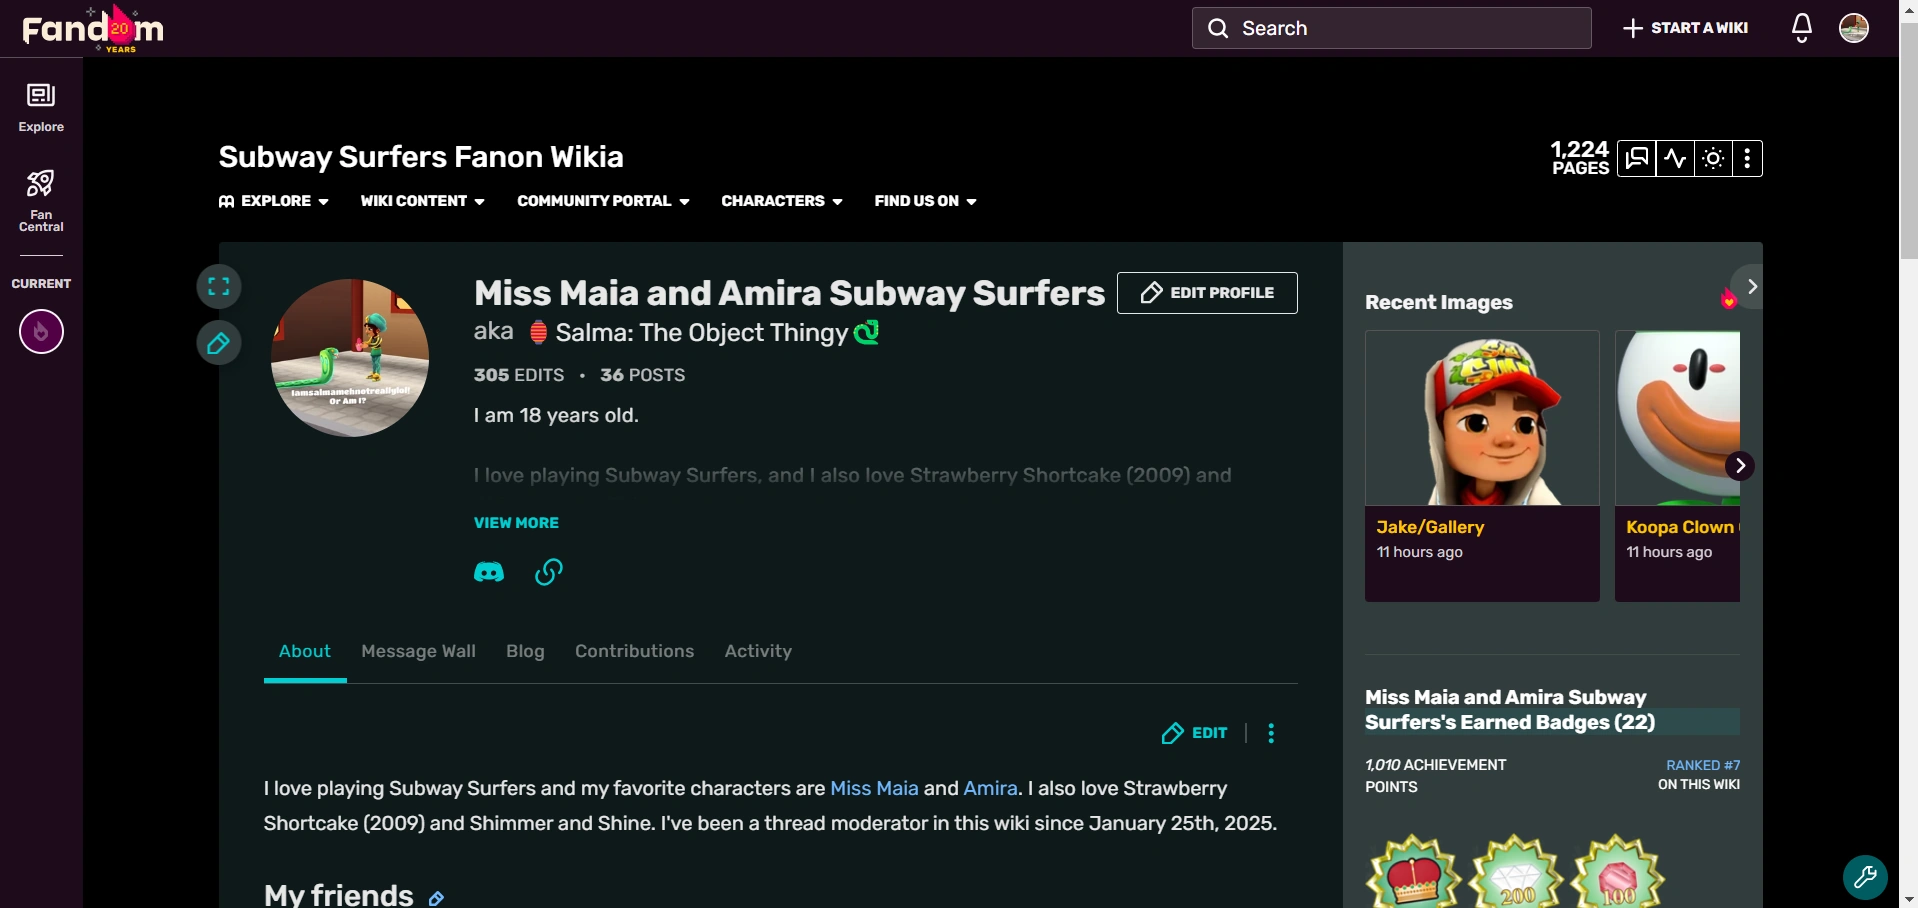Expand the avatar with fullscreen icon
Viewport: 1918px width, 908px height.
pyautogui.click(x=219, y=286)
